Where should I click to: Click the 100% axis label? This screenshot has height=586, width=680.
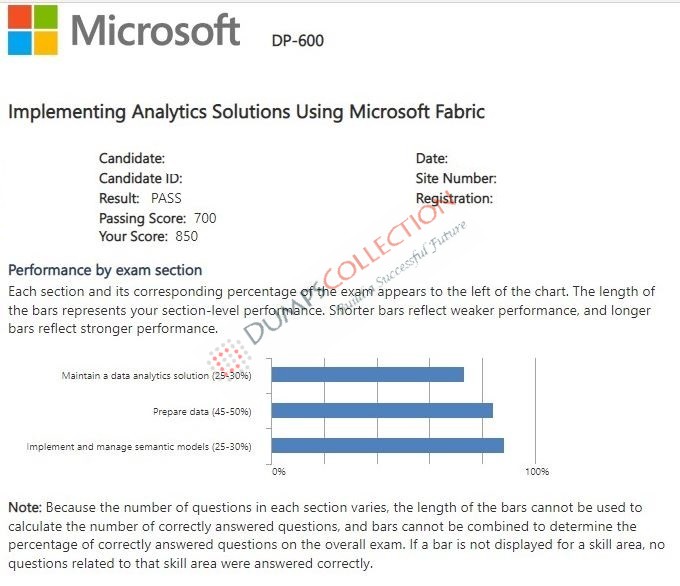tap(537, 471)
